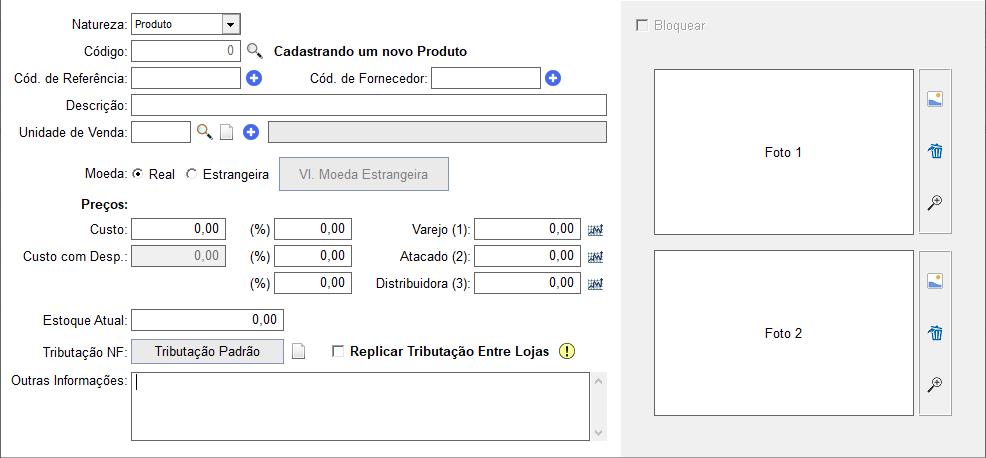
Task: Open chart icon beside Varejo (1) price
Action: click(x=595, y=230)
